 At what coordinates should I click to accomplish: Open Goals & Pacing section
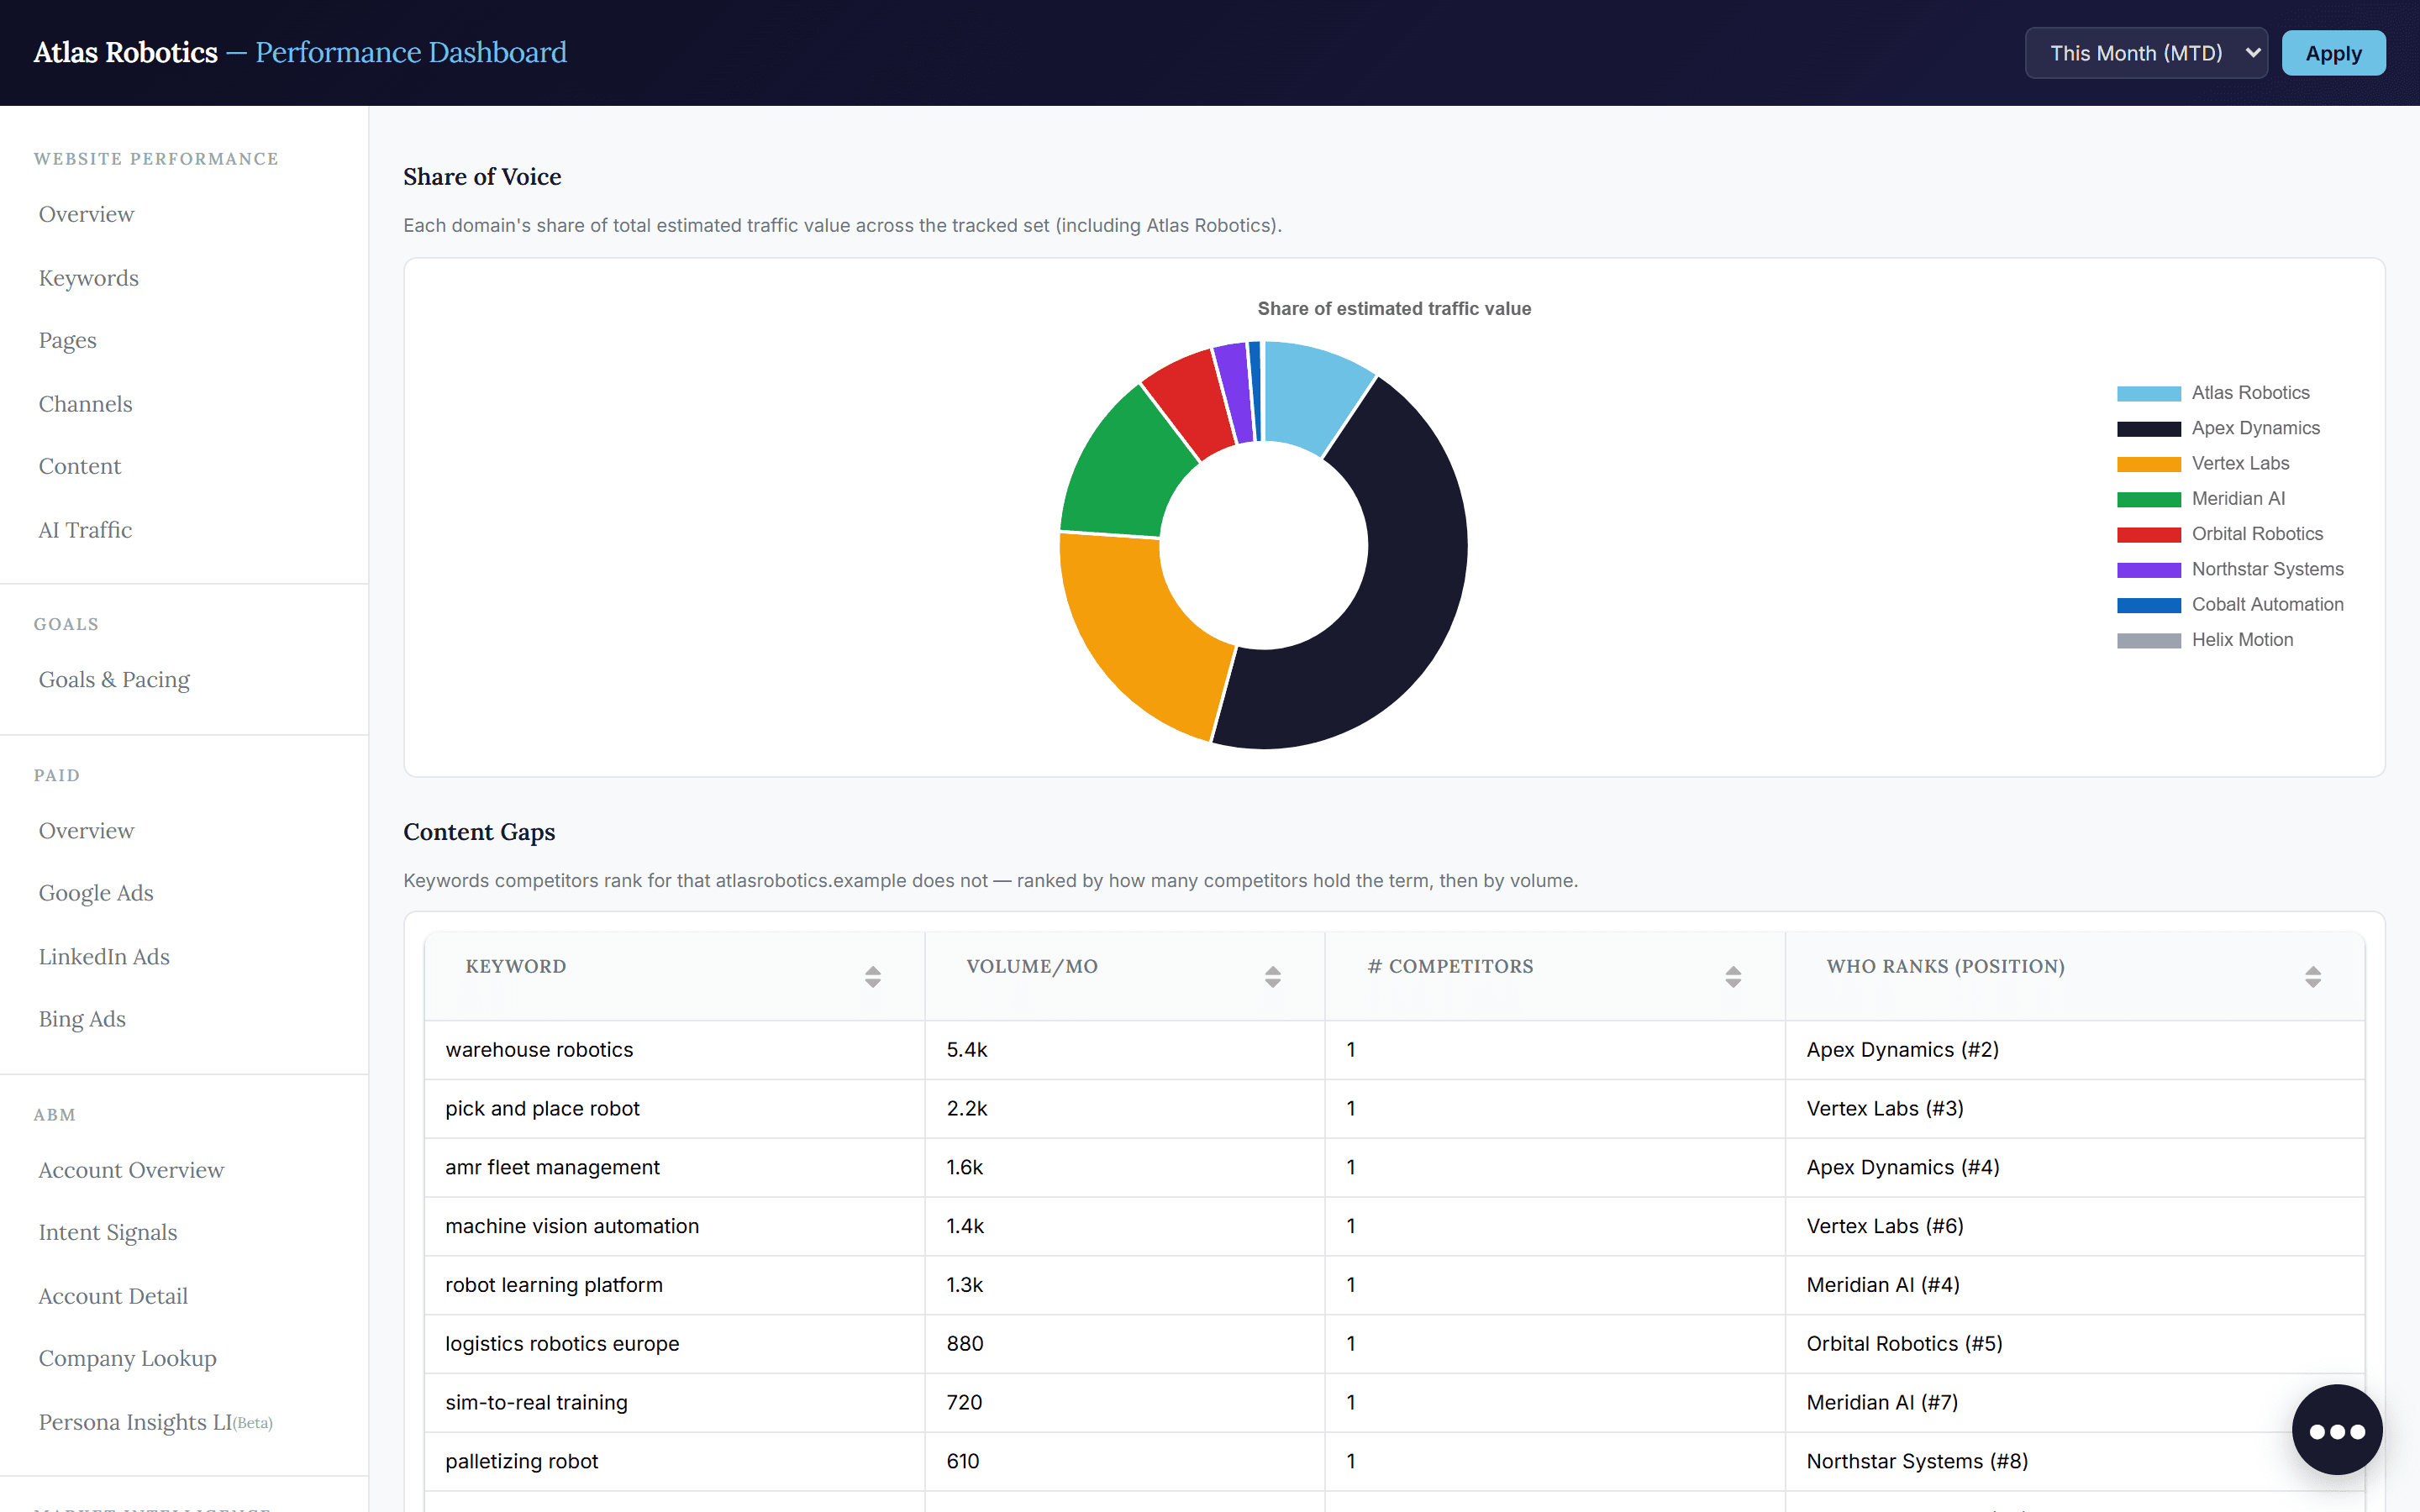114,679
